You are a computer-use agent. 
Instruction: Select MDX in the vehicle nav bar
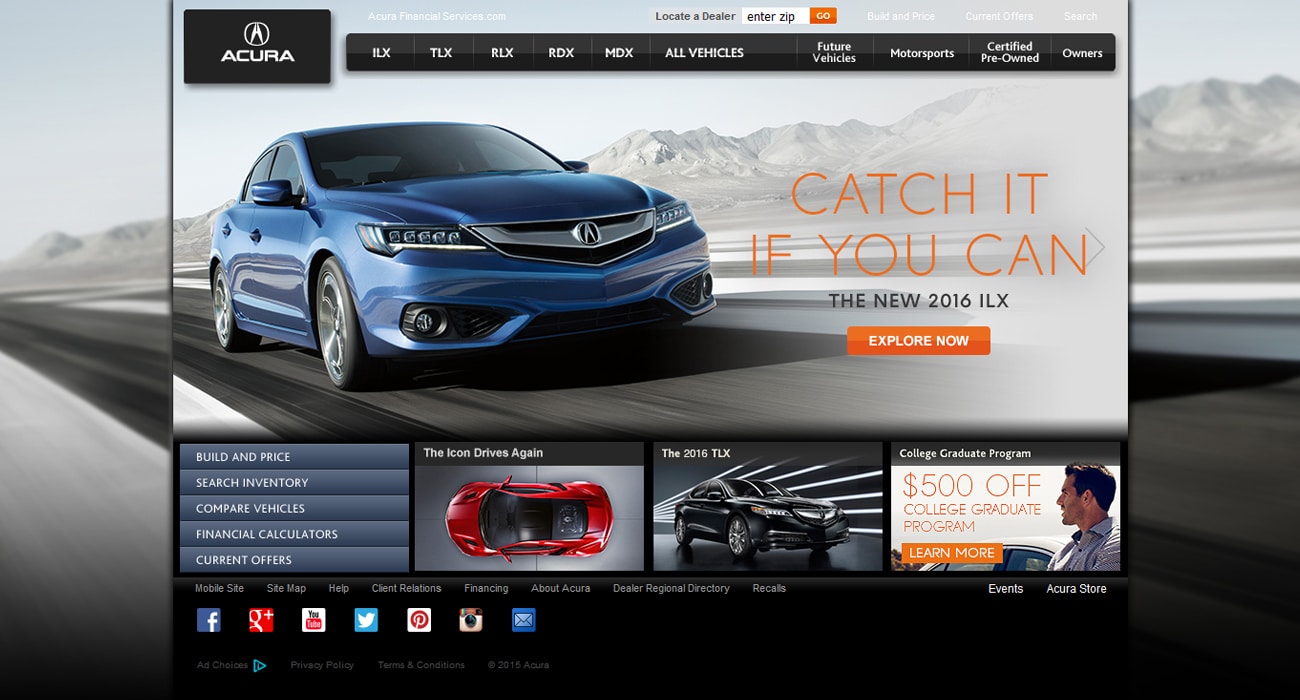click(619, 53)
